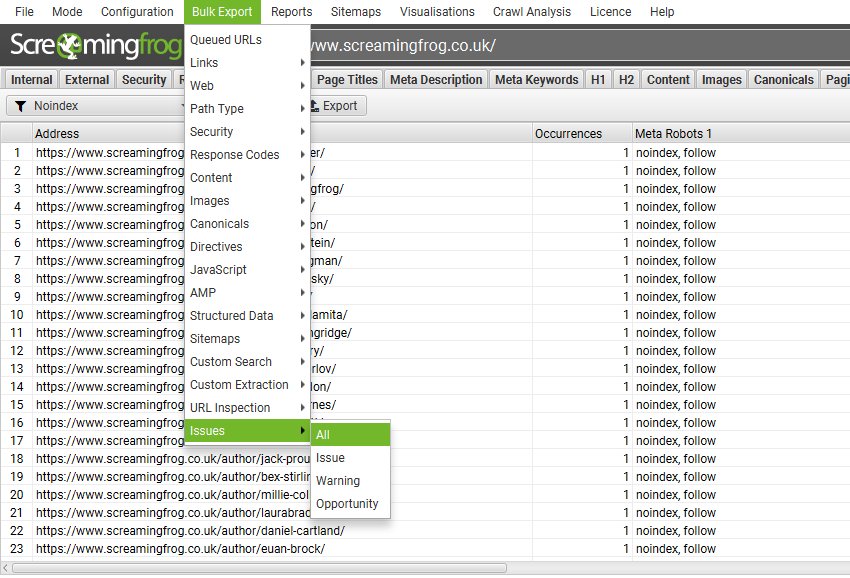
Task: Click noindex, follow value in row 20
Action: 676,494
